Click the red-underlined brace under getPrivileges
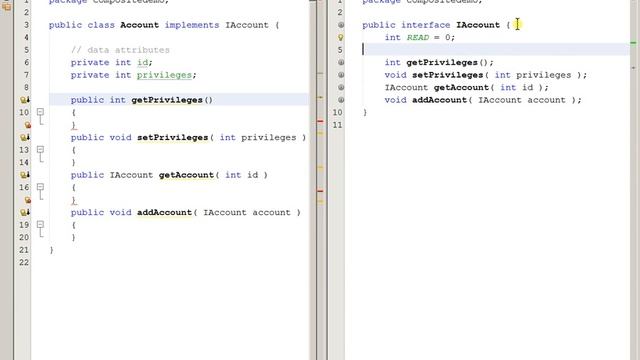This screenshot has width=640, height=360. (74, 125)
